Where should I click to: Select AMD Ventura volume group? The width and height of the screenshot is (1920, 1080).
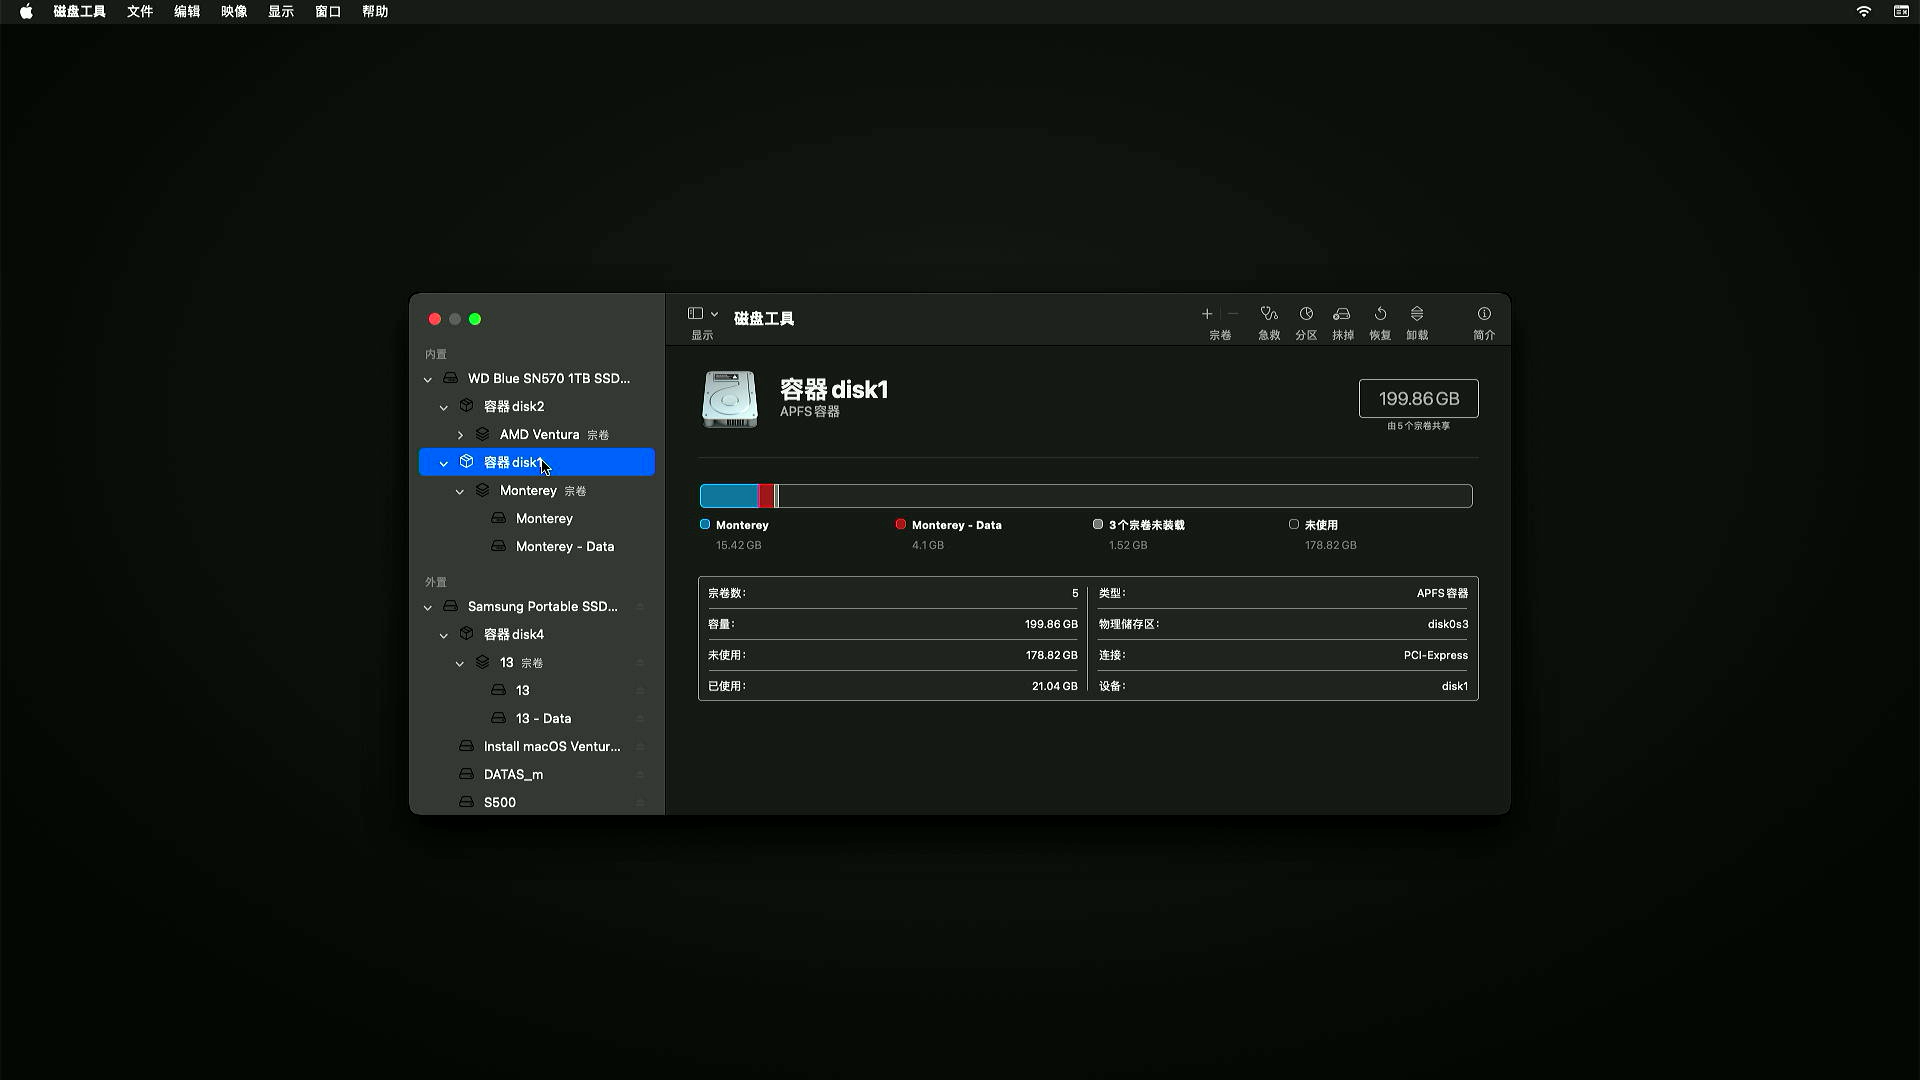[x=537, y=435]
